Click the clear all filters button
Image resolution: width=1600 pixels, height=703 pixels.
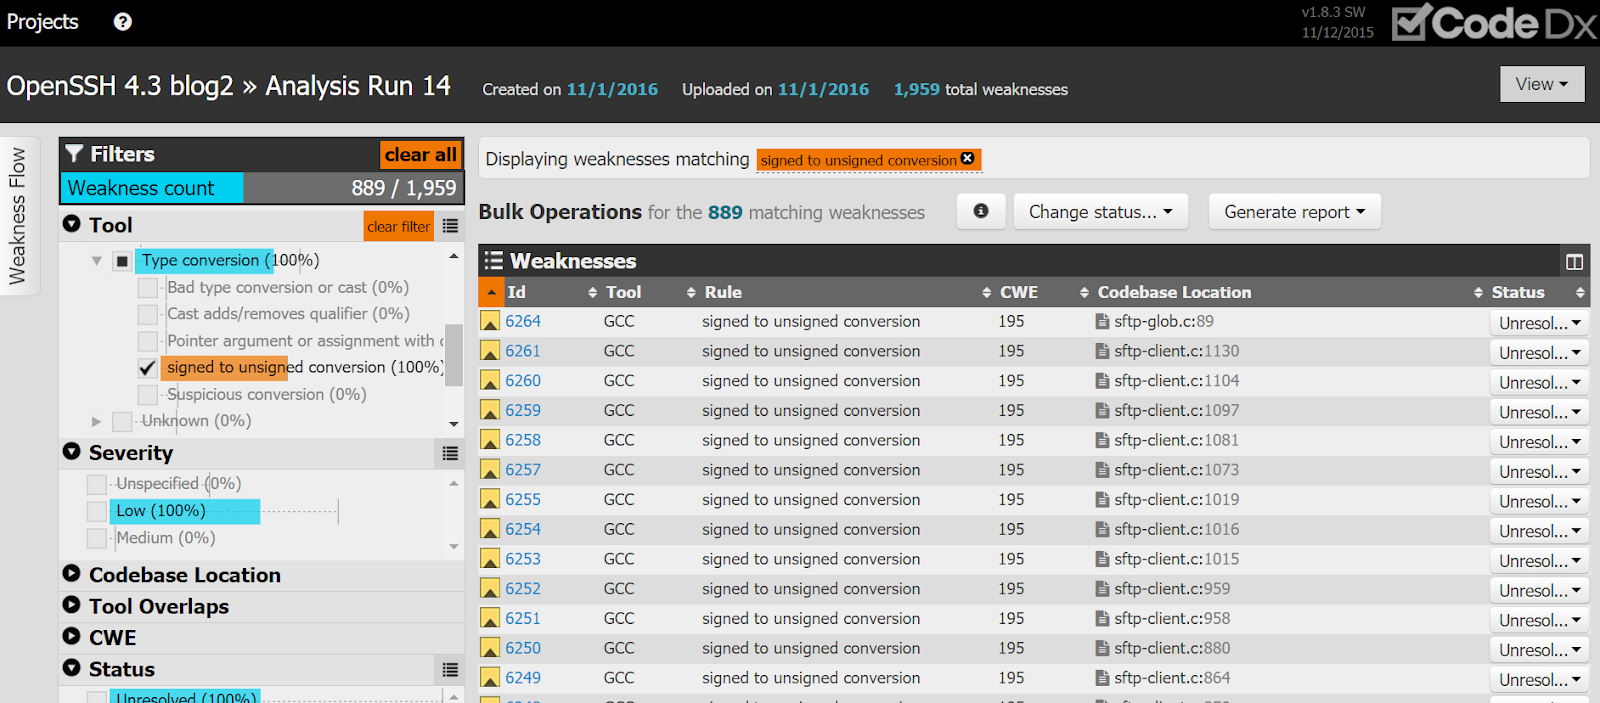coord(421,154)
